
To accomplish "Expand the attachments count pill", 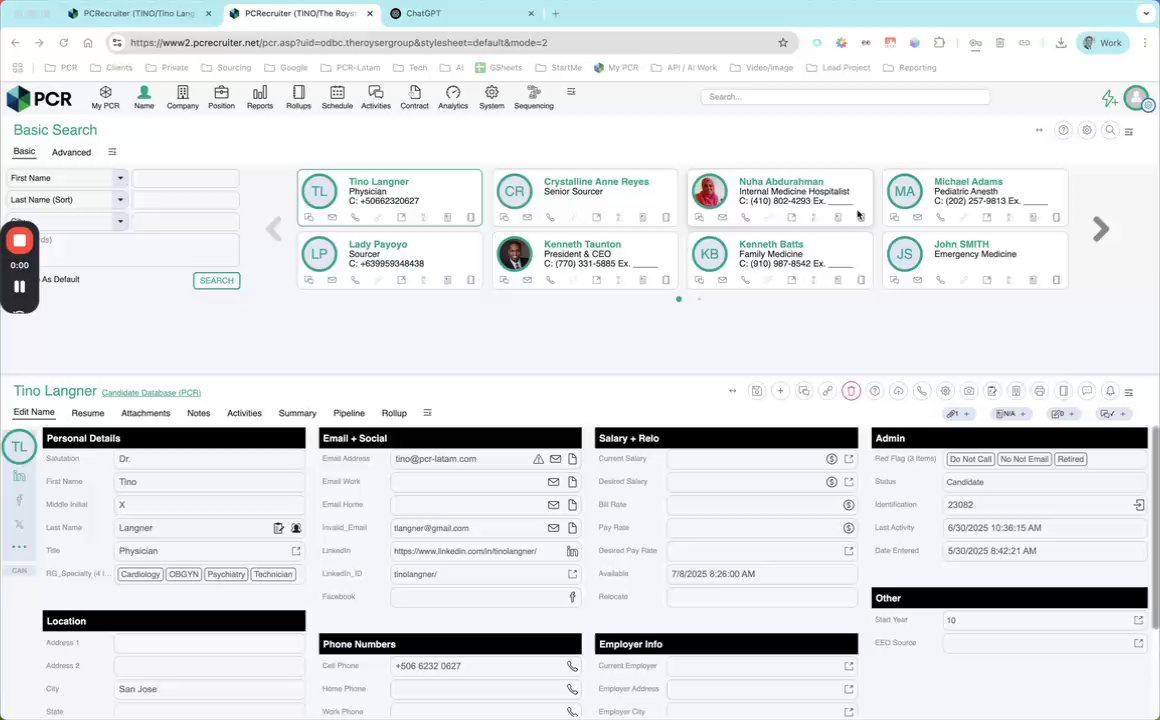I will [x=959, y=414].
